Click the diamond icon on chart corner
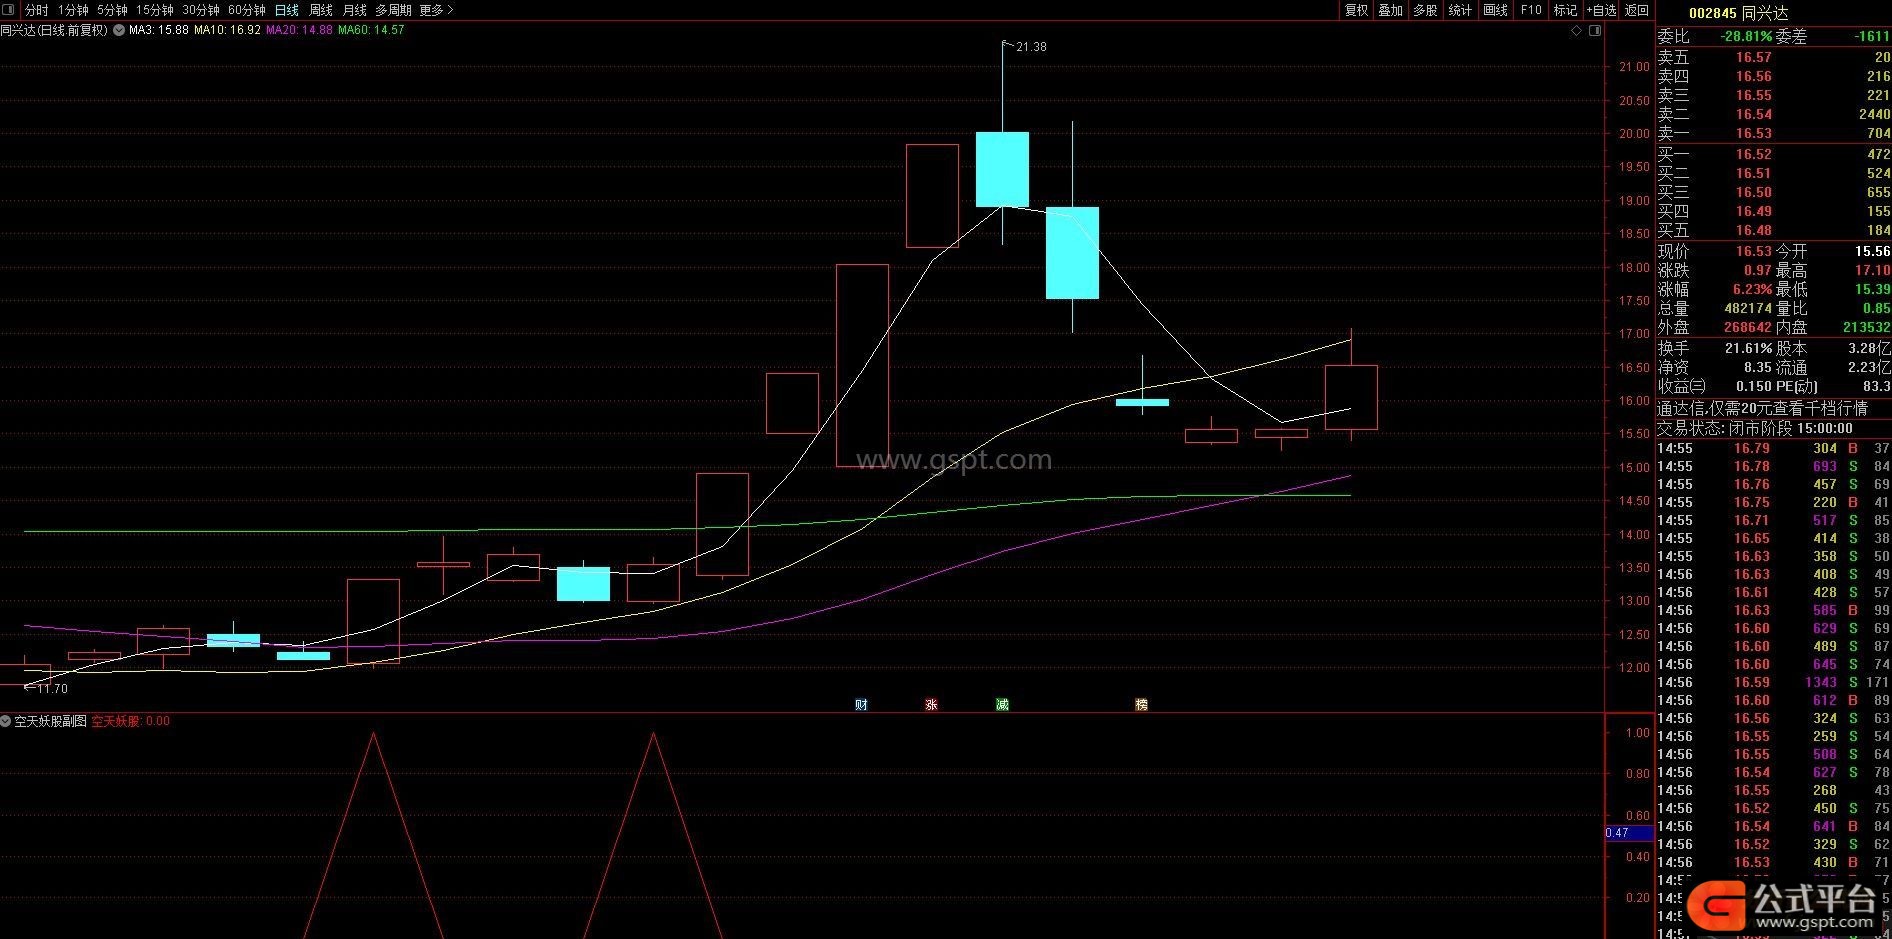The image size is (1892, 939). [1576, 31]
